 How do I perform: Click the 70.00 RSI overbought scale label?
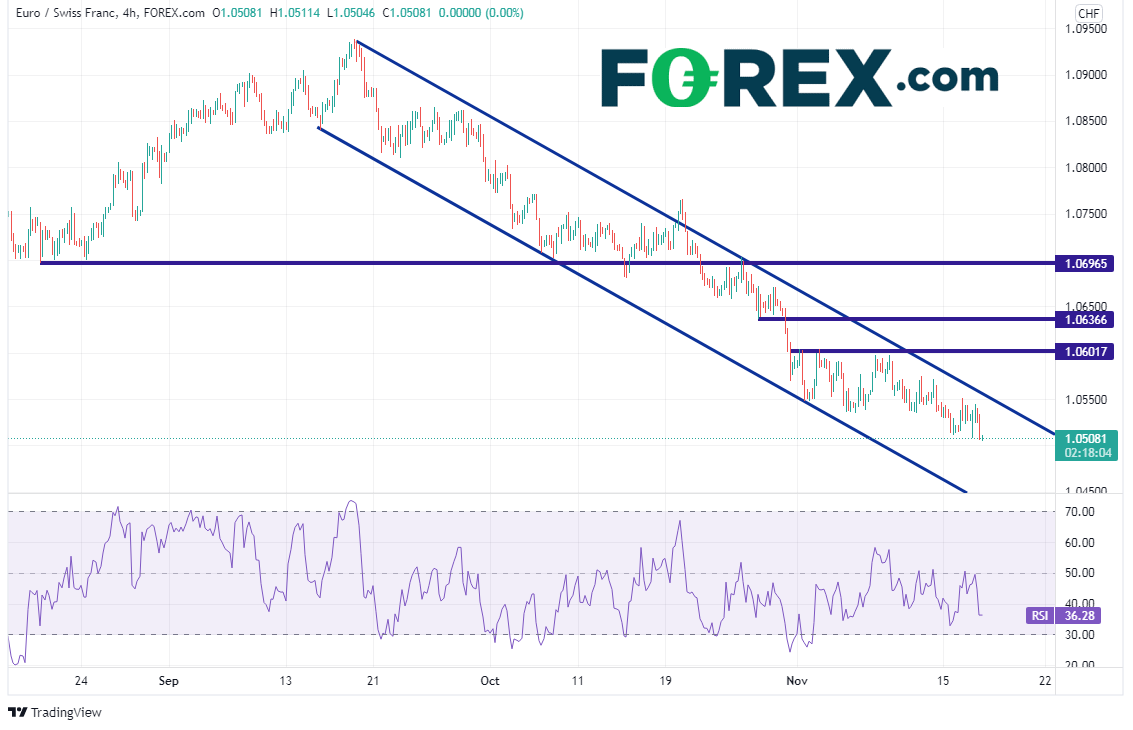pyautogui.click(x=1079, y=512)
